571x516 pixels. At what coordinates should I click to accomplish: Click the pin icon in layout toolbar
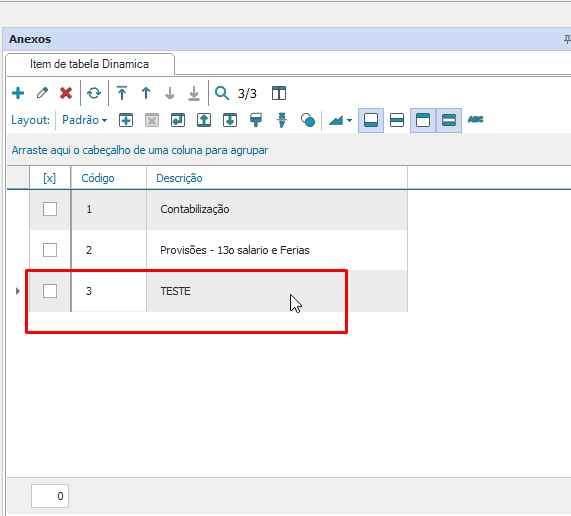click(282, 120)
